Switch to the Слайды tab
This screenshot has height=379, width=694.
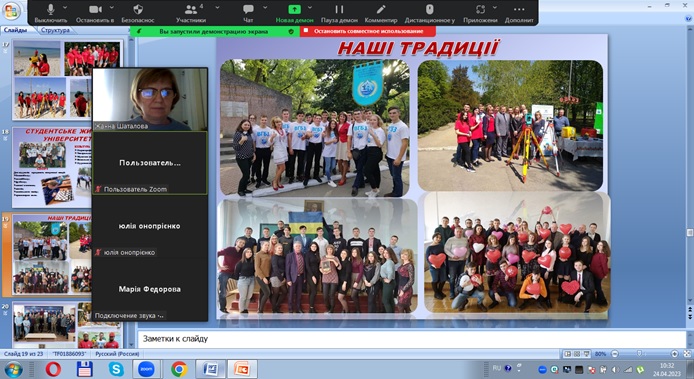(15, 30)
